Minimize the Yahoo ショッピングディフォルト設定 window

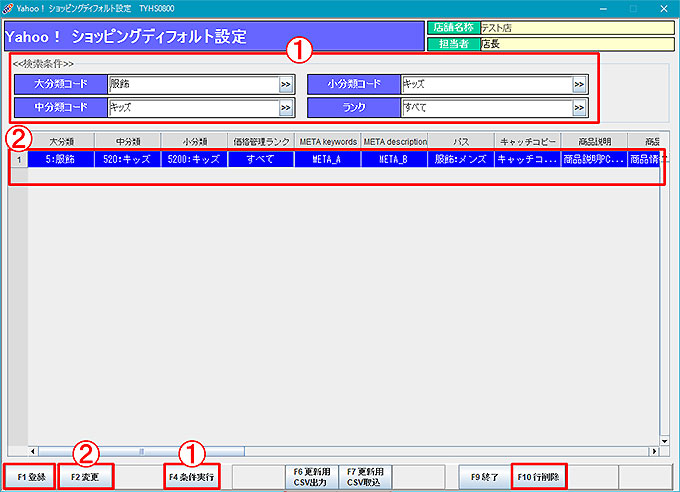tap(603, 9)
